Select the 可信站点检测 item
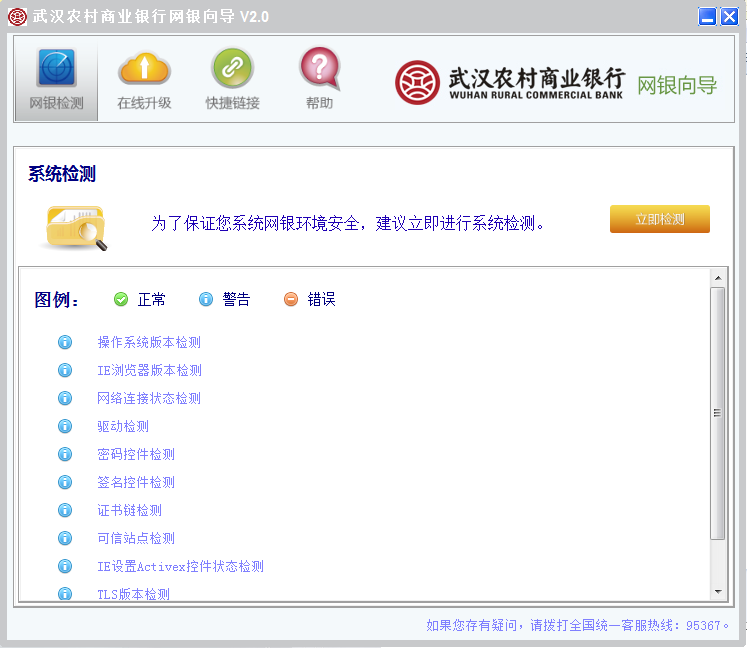The width and height of the screenshot is (747, 648). (136, 538)
